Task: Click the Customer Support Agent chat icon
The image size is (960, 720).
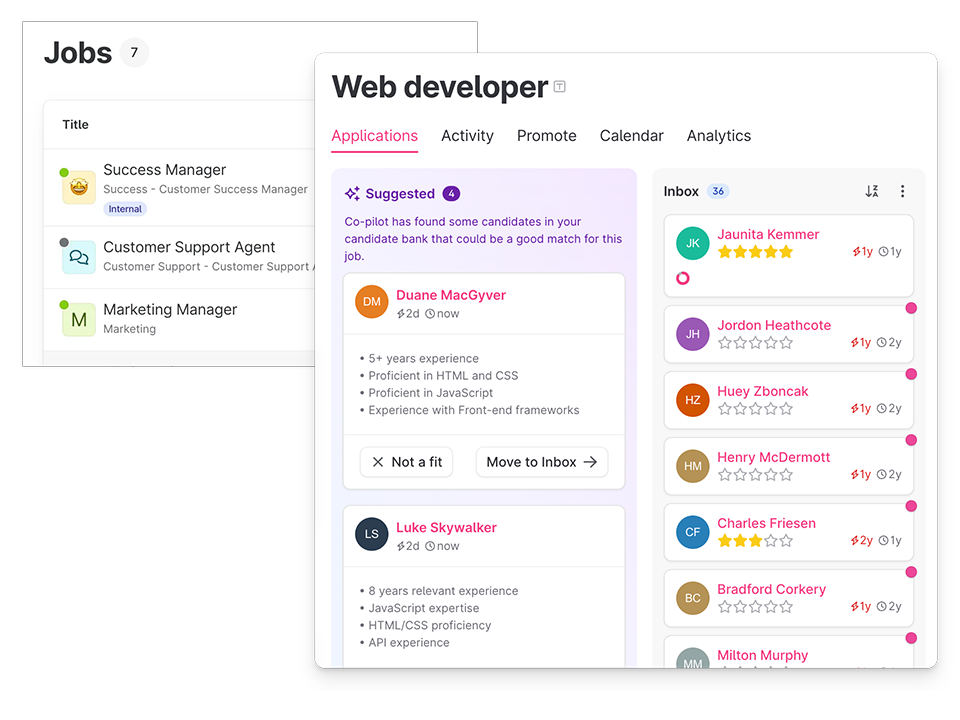Action: (79, 257)
